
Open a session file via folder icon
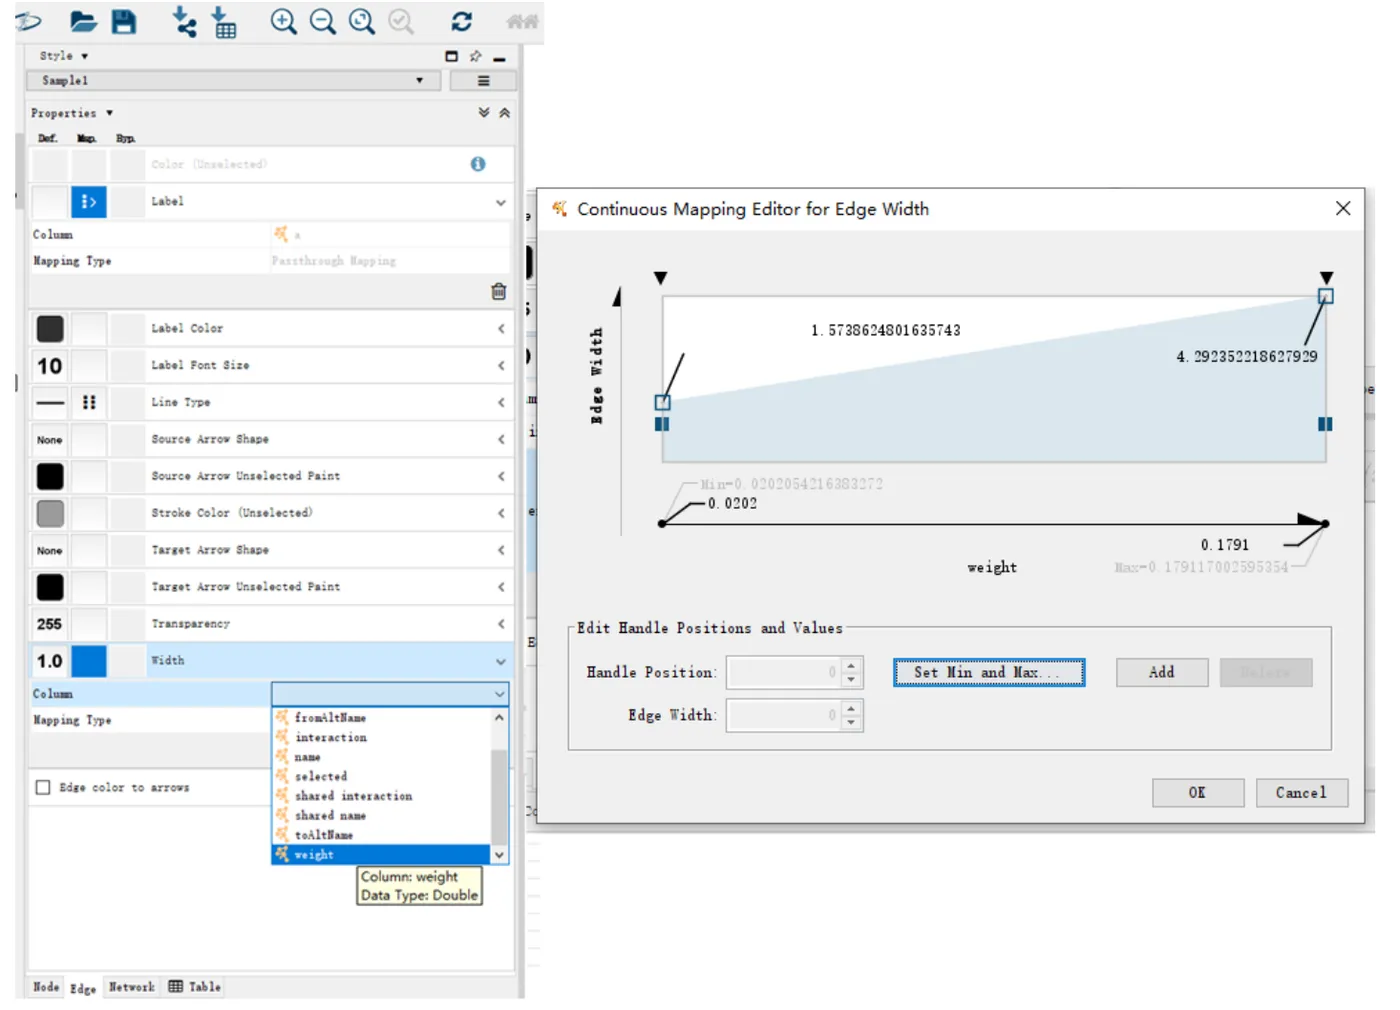point(83,22)
